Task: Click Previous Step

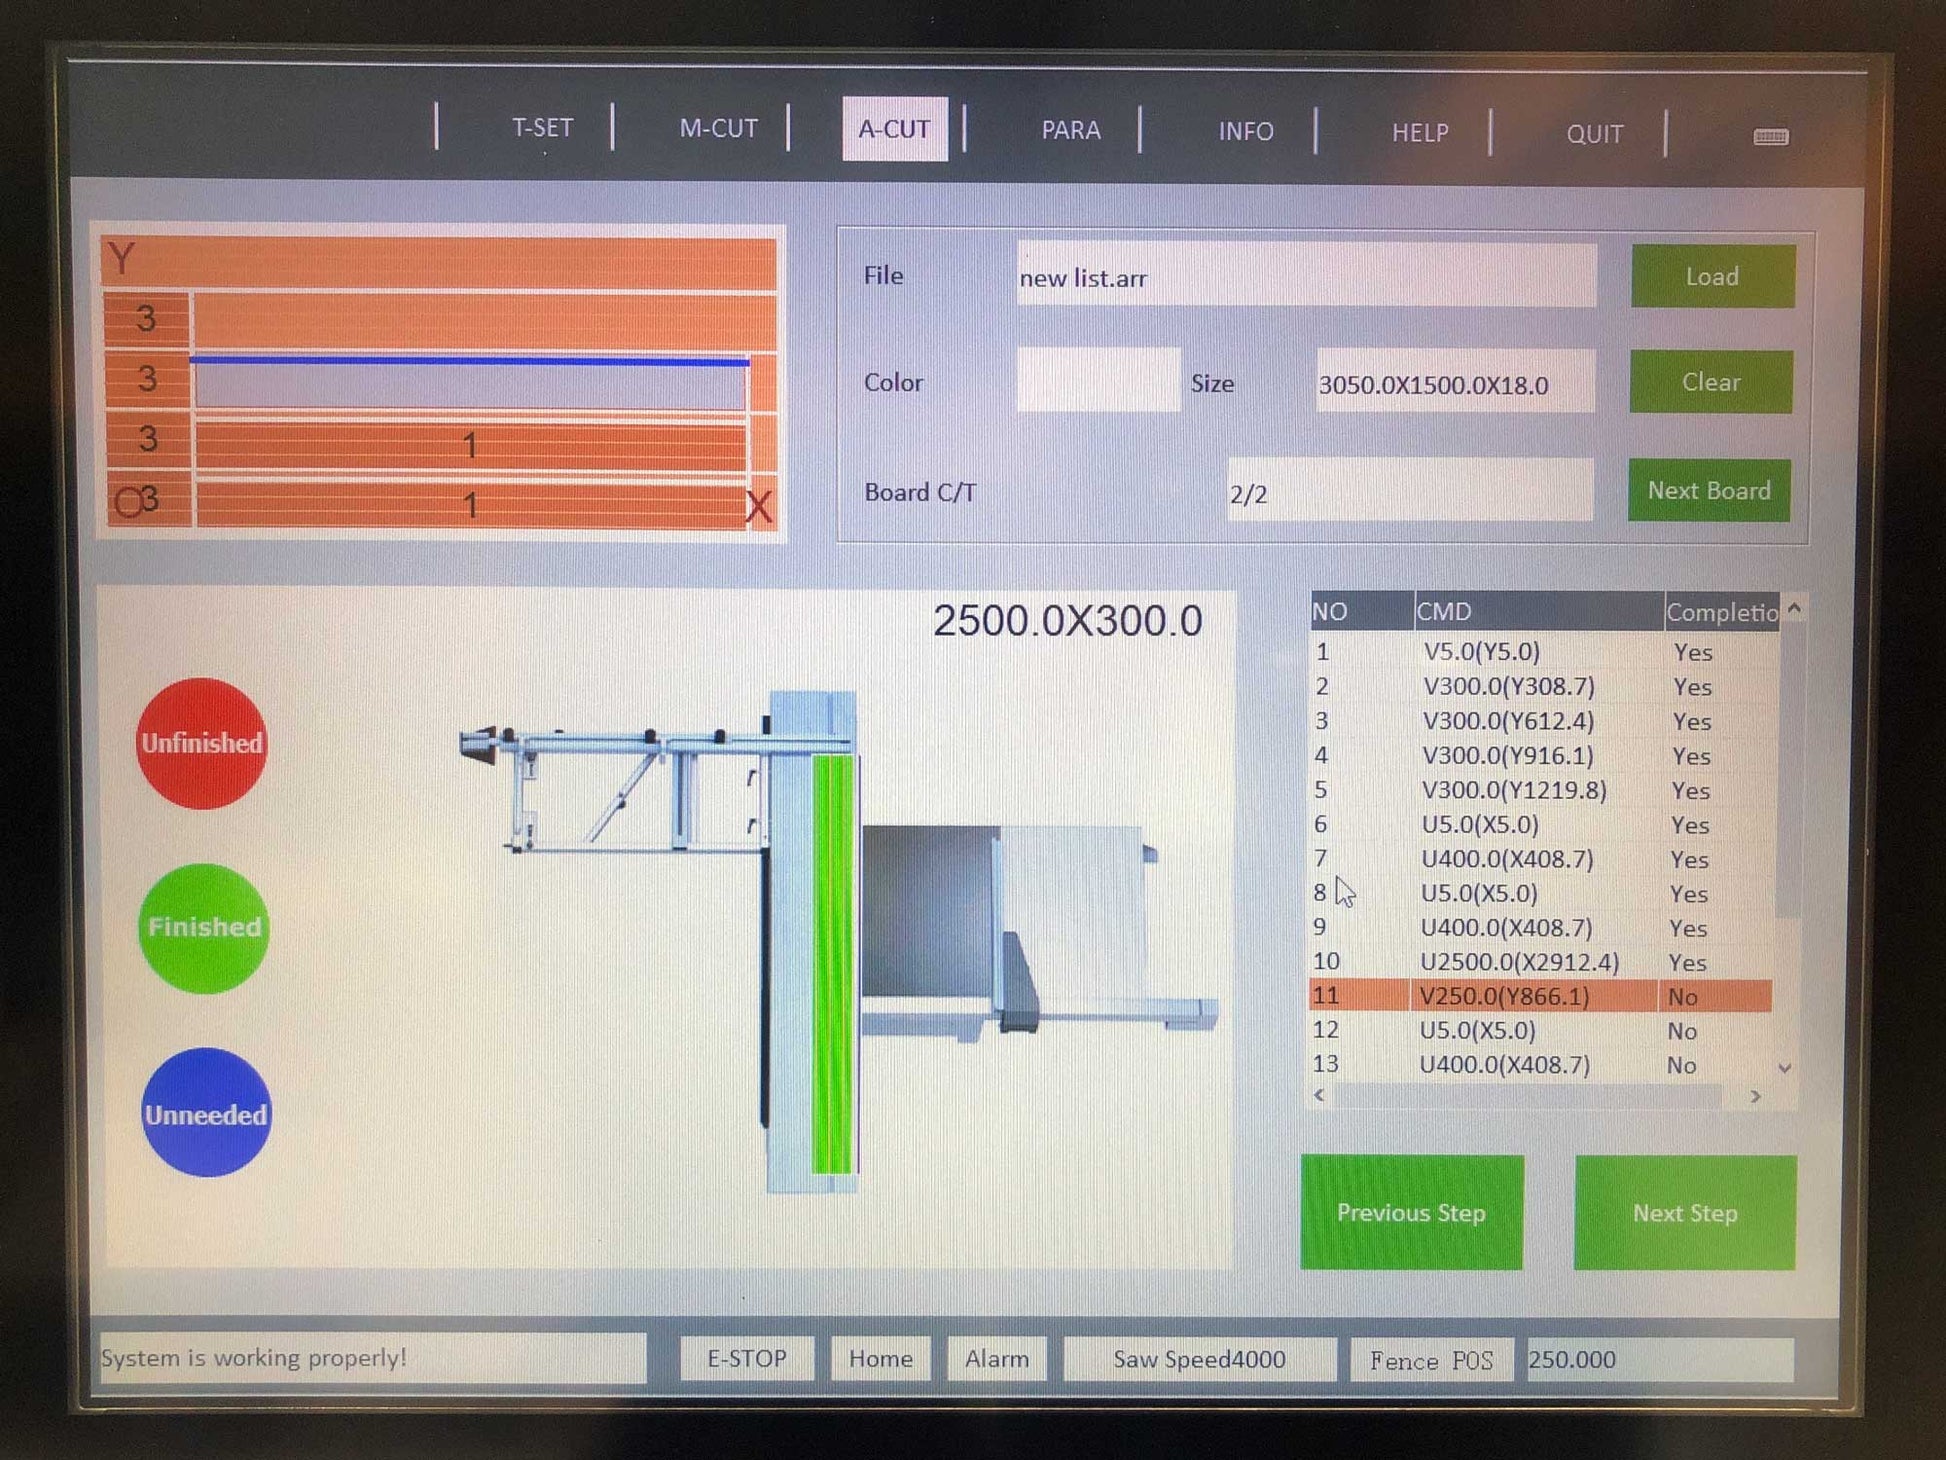Action: click(1410, 1213)
